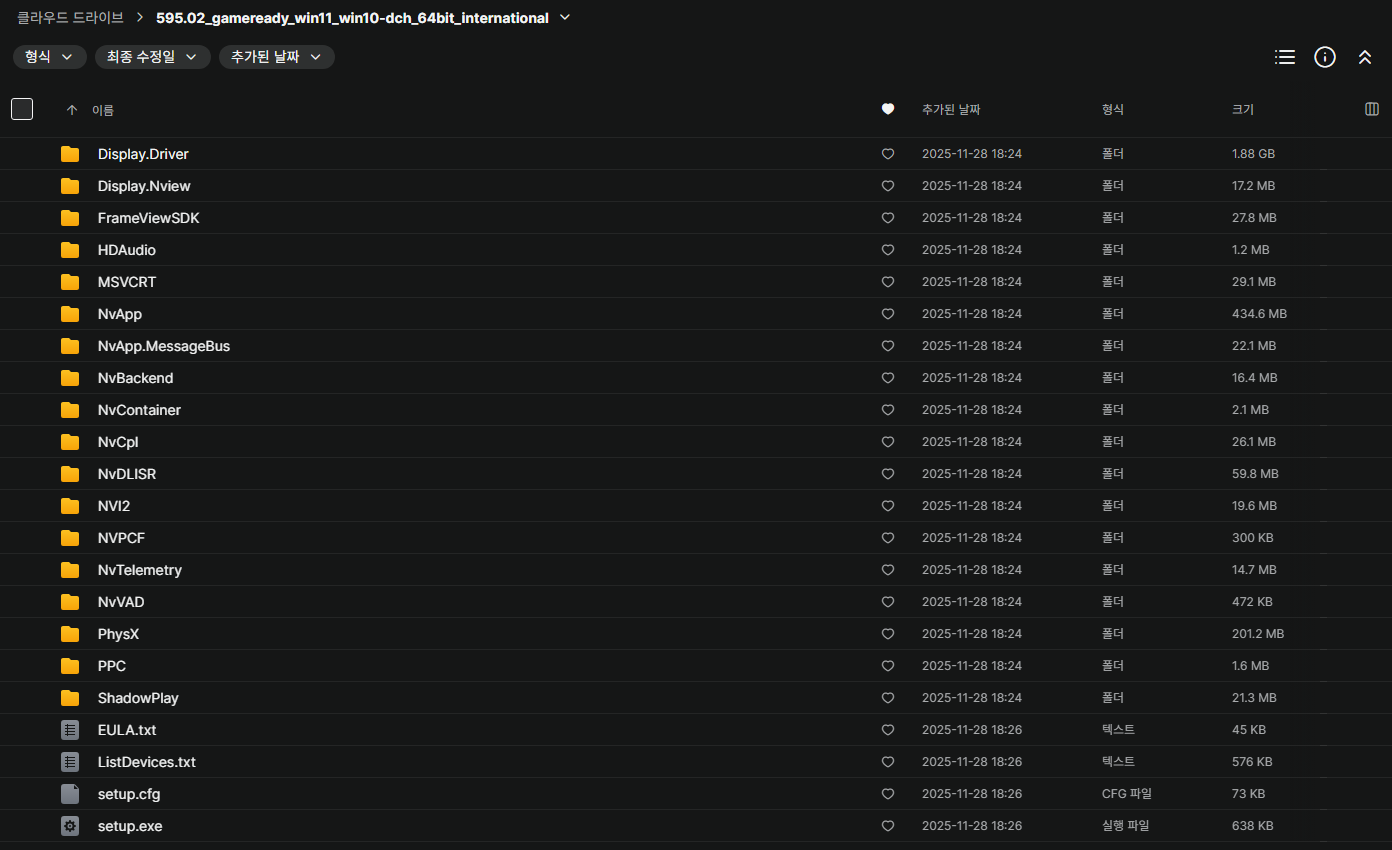Viewport: 1392px width, 850px height.
Task: Select the setup.exe file name
Action: click(x=130, y=826)
